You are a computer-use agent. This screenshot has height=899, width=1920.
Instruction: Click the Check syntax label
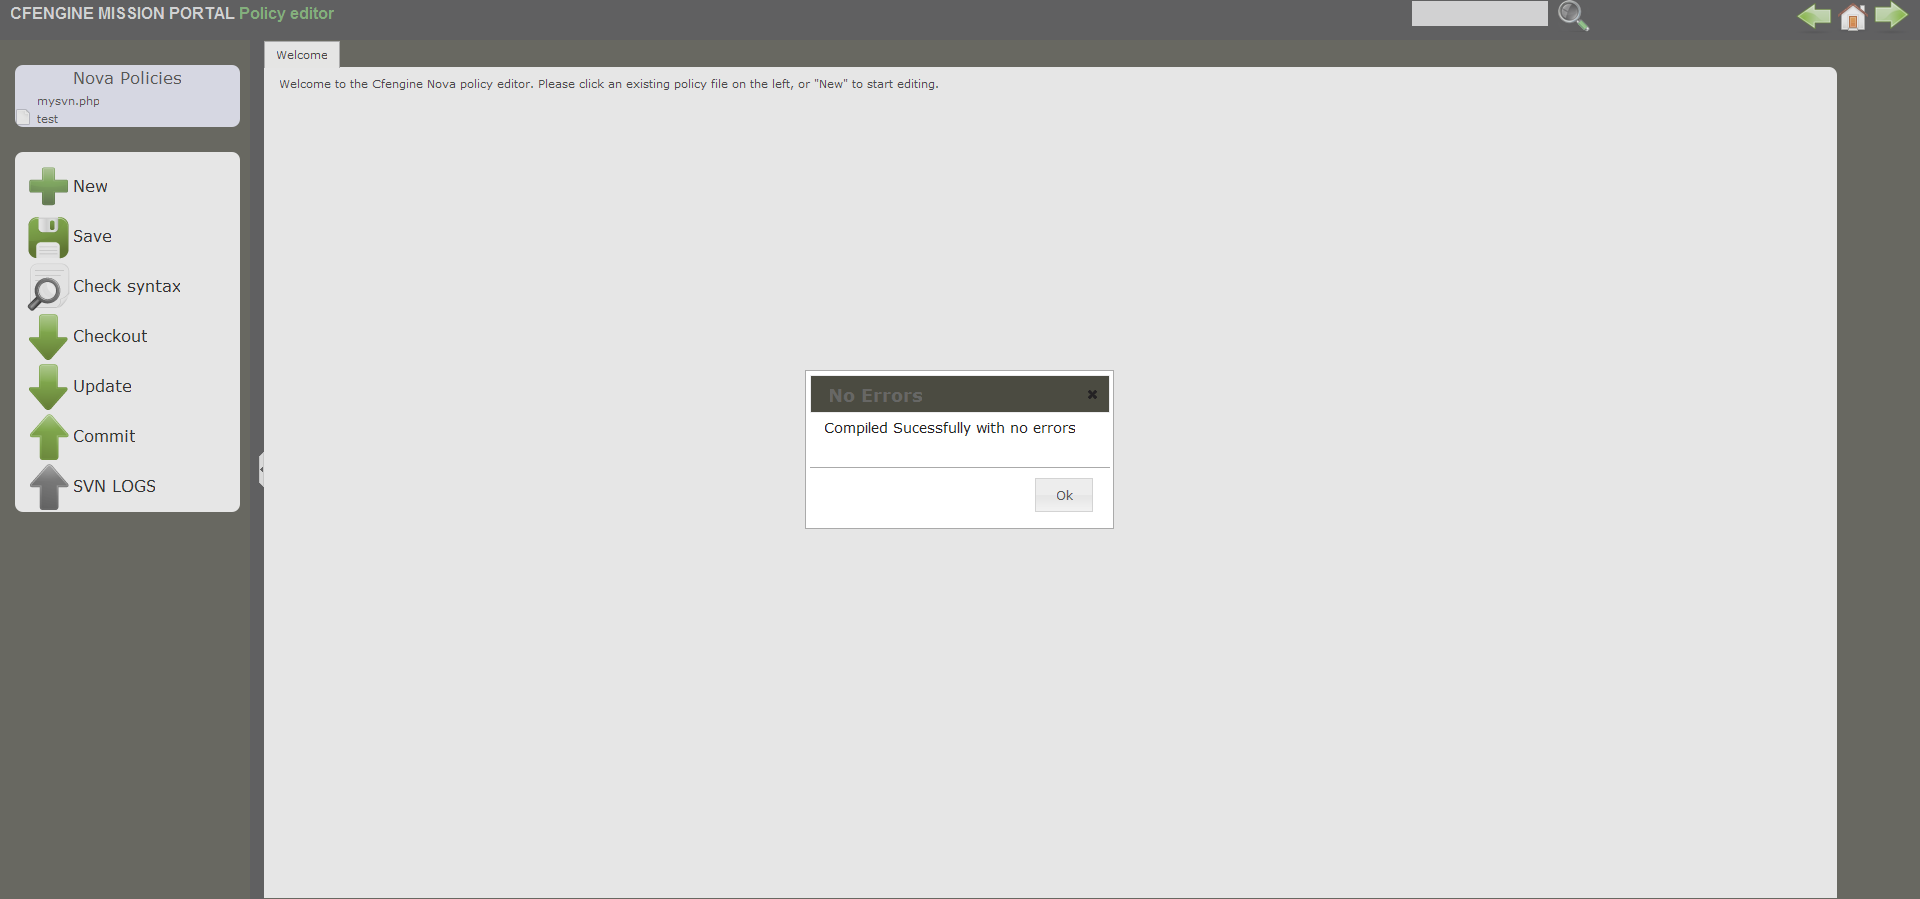pos(127,286)
